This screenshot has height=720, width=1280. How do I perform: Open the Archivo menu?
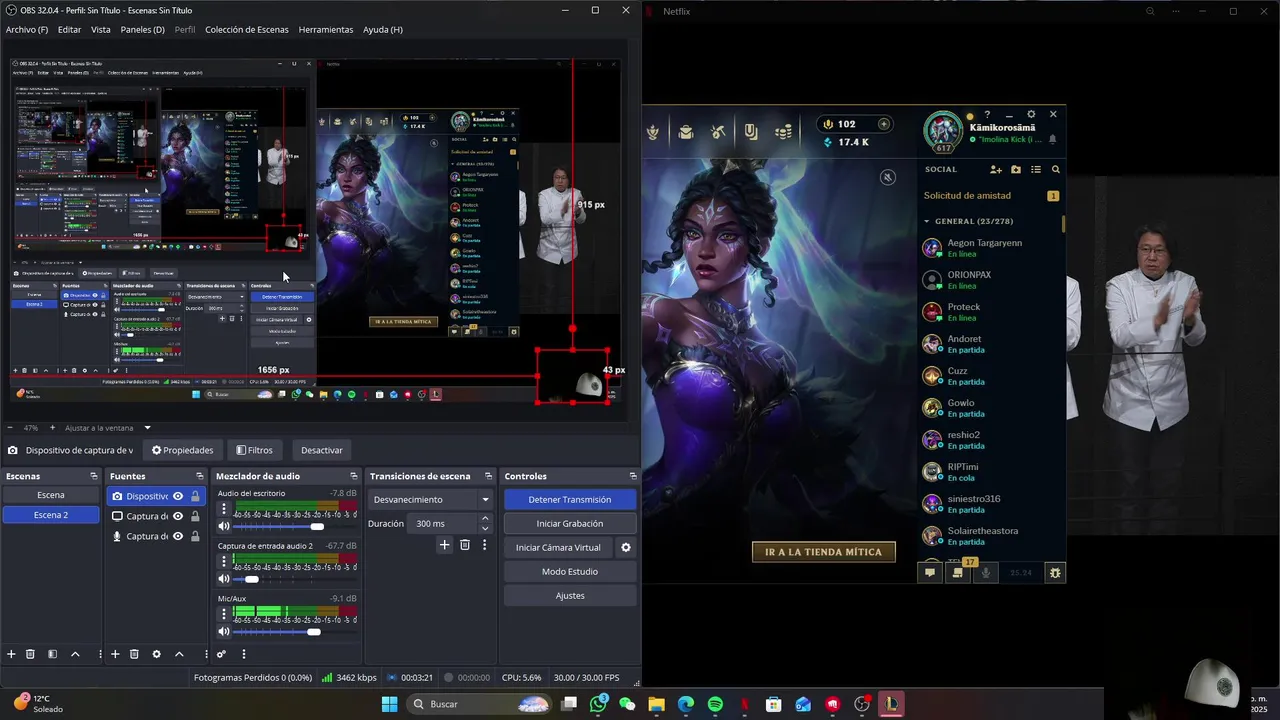27,29
